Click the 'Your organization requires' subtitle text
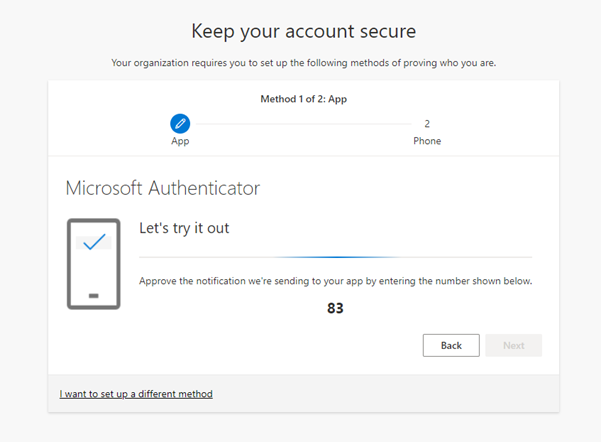The width and height of the screenshot is (601, 442). click(x=304, y=63)
